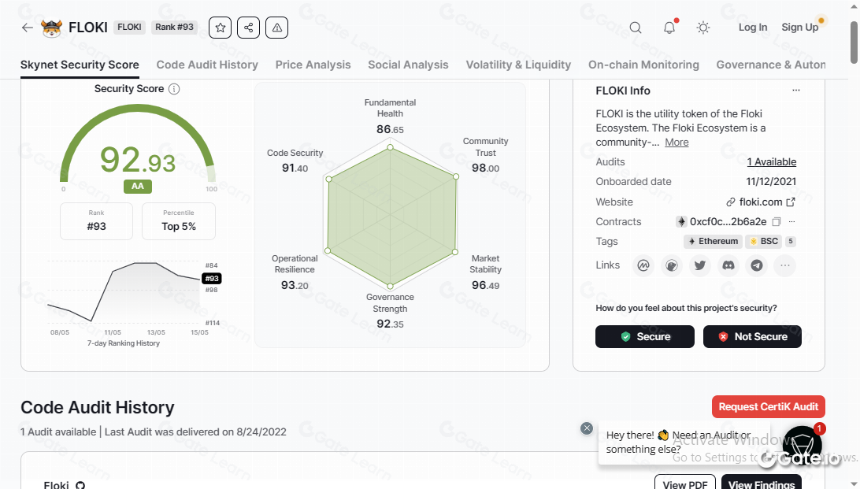Click the 7-day Ranking History label
The image size is (860, 489).
[x=123, y=343]
